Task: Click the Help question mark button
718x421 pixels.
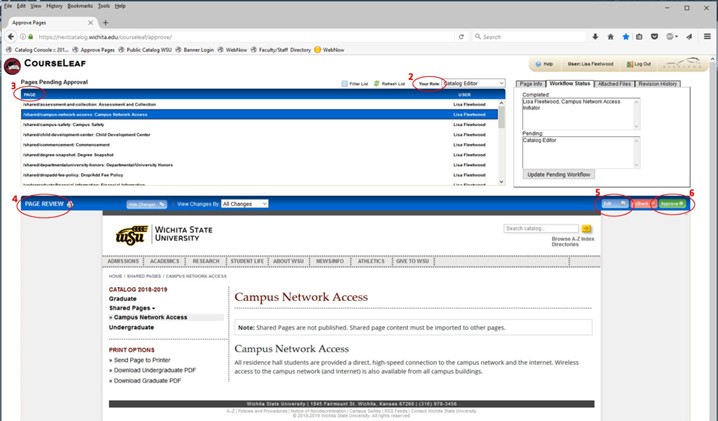Action: pos(544,64)
